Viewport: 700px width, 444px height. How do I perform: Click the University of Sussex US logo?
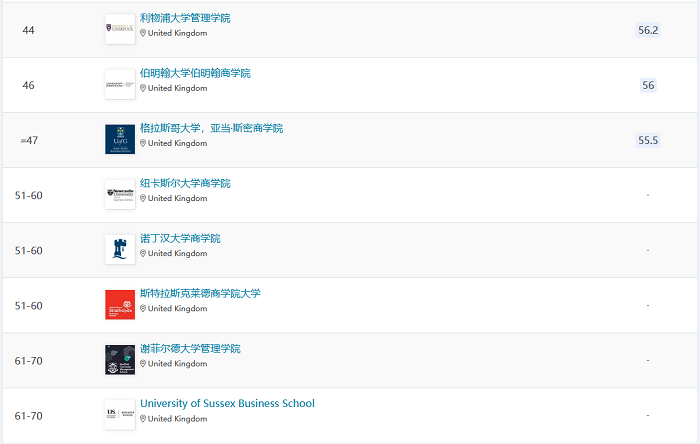point(119,415)
